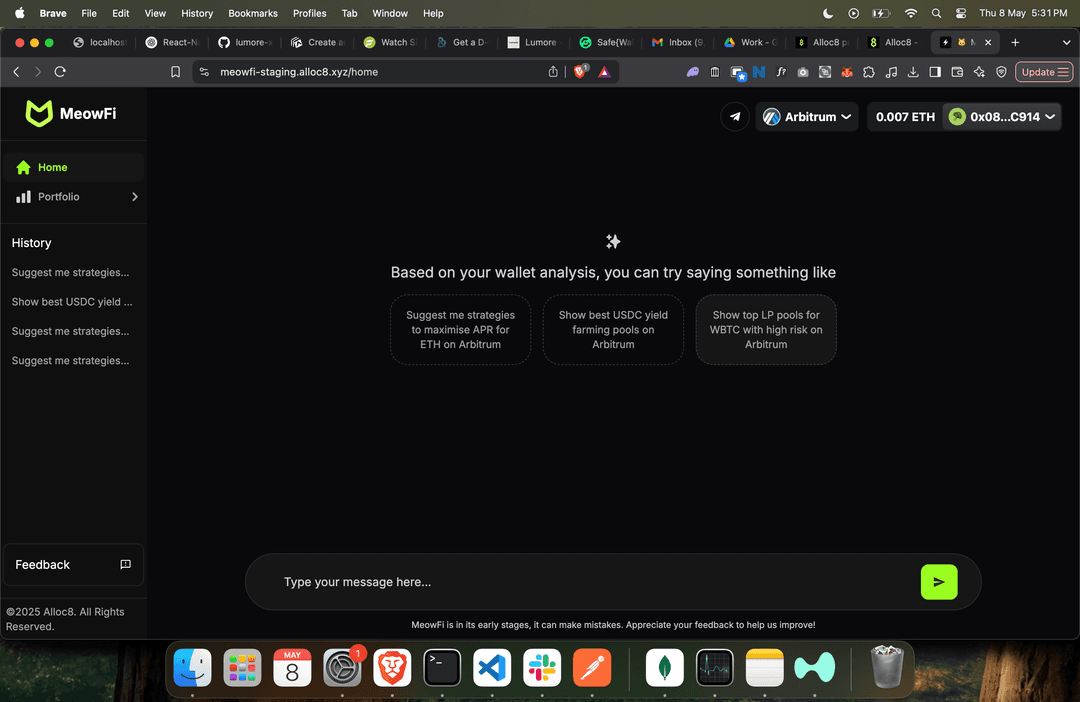Image resolution: width=1080 pixels, height=702 pixels.
Task: Bookmark this page with bookmark icon
Action: coord(176,72)
